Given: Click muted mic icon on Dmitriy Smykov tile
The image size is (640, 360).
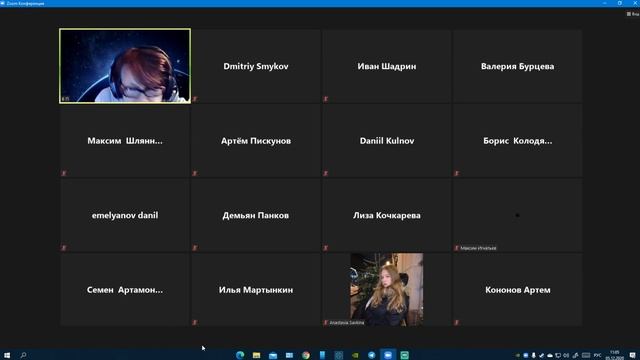Looking at the screenshot, I should (x=195, y=99).
